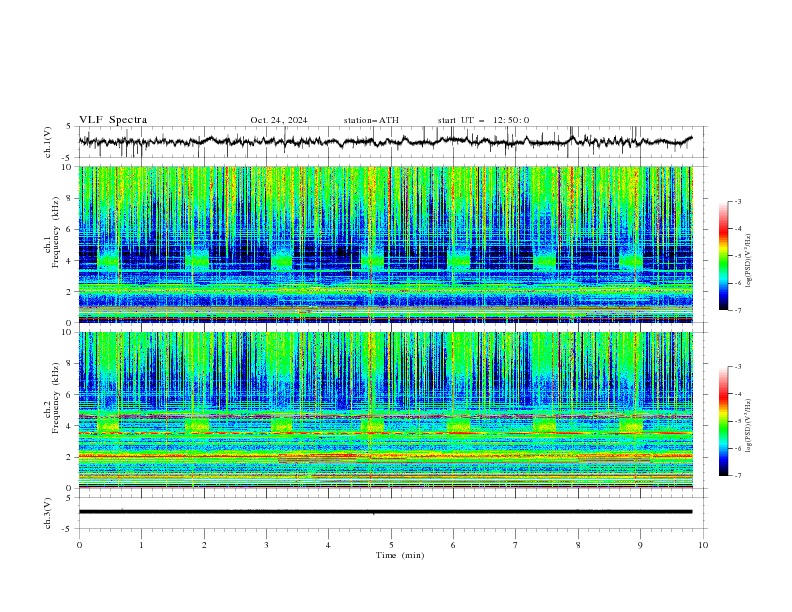Click the "-7" tick on ch.2 colorbar
Image resolution: width=792 pixels, height=612 pixels.
point(738,476)
